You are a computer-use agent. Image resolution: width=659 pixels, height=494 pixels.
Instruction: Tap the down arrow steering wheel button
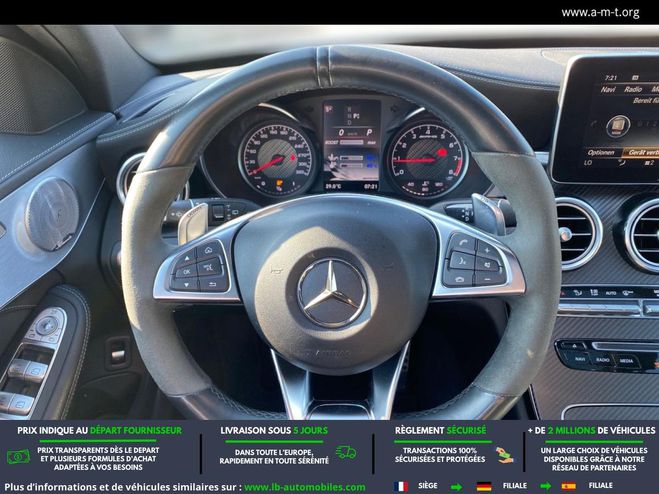pyautogui.click(x=184, y=285)
